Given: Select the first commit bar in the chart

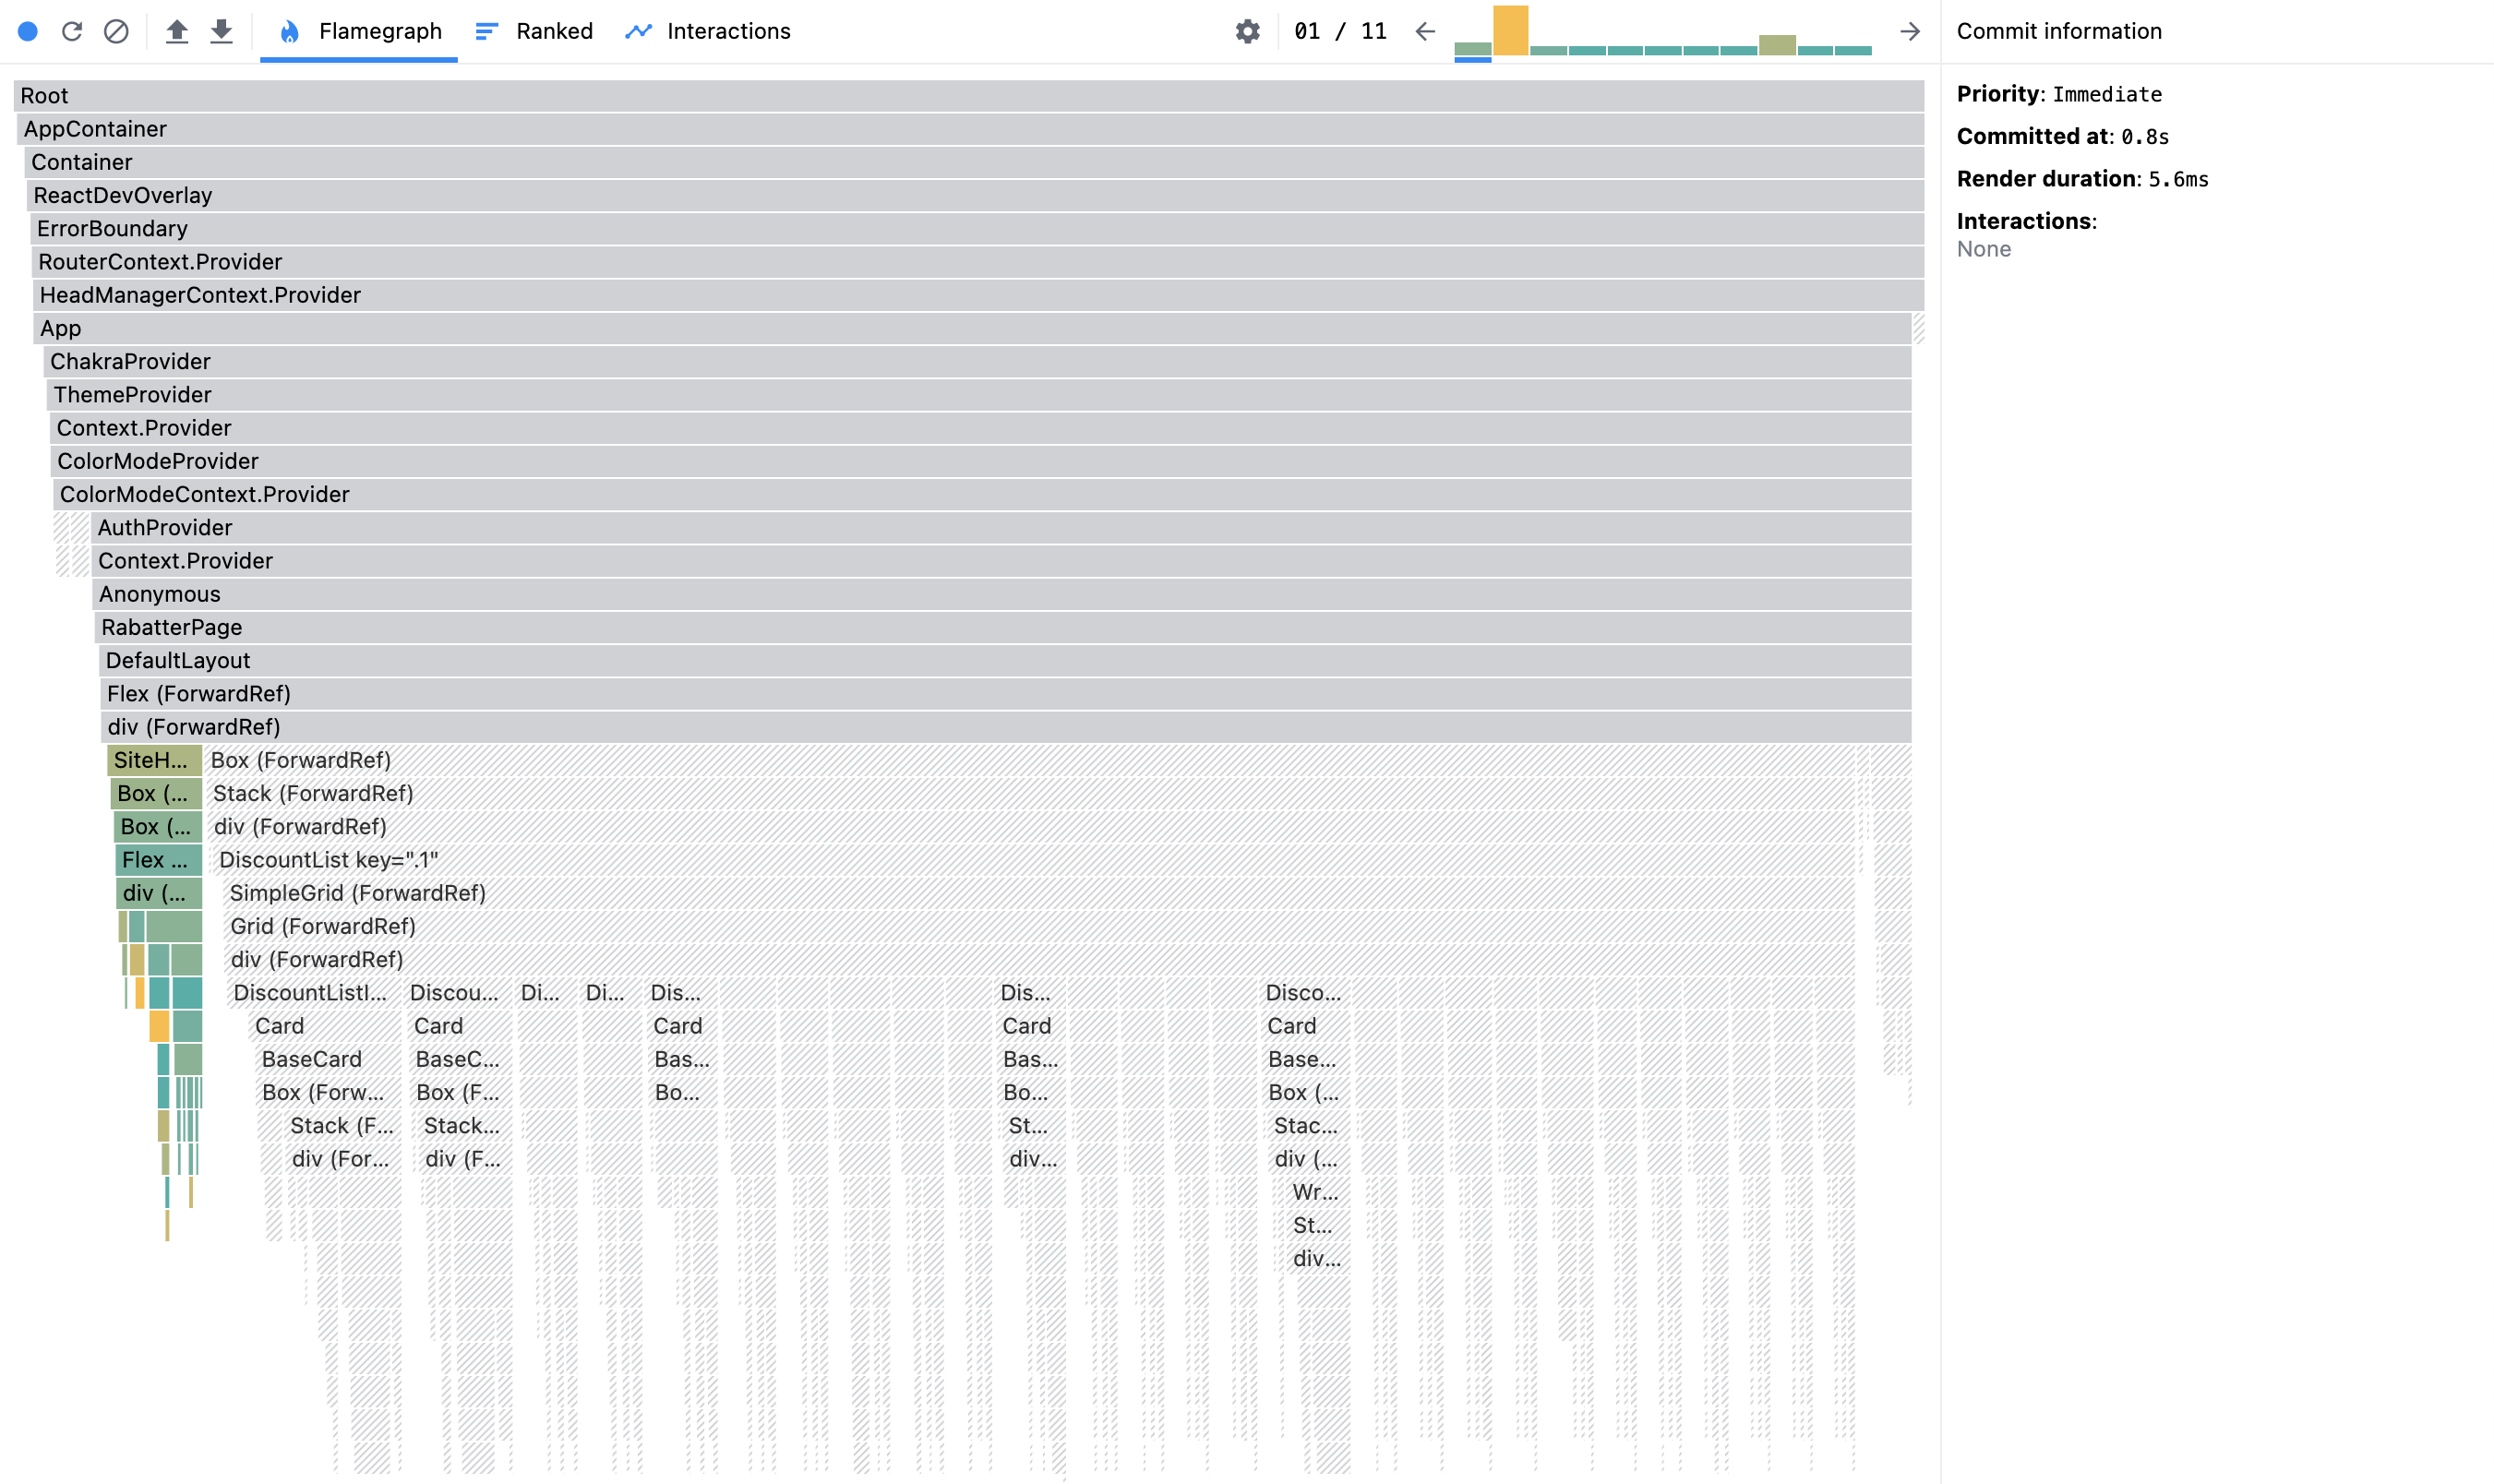Looking at the screenshot, I should click(x=1472, y=49).
